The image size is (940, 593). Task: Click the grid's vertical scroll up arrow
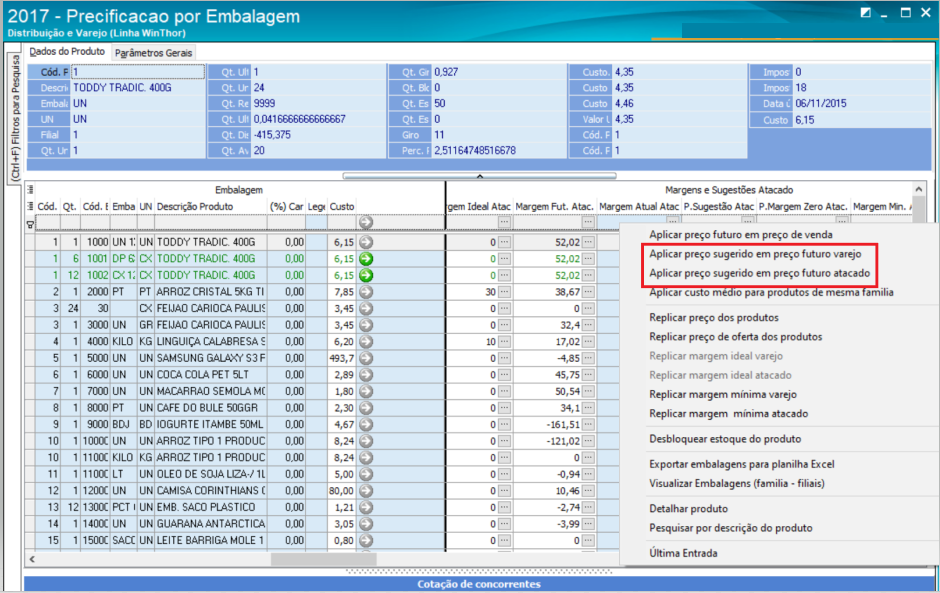coord(918,189)
